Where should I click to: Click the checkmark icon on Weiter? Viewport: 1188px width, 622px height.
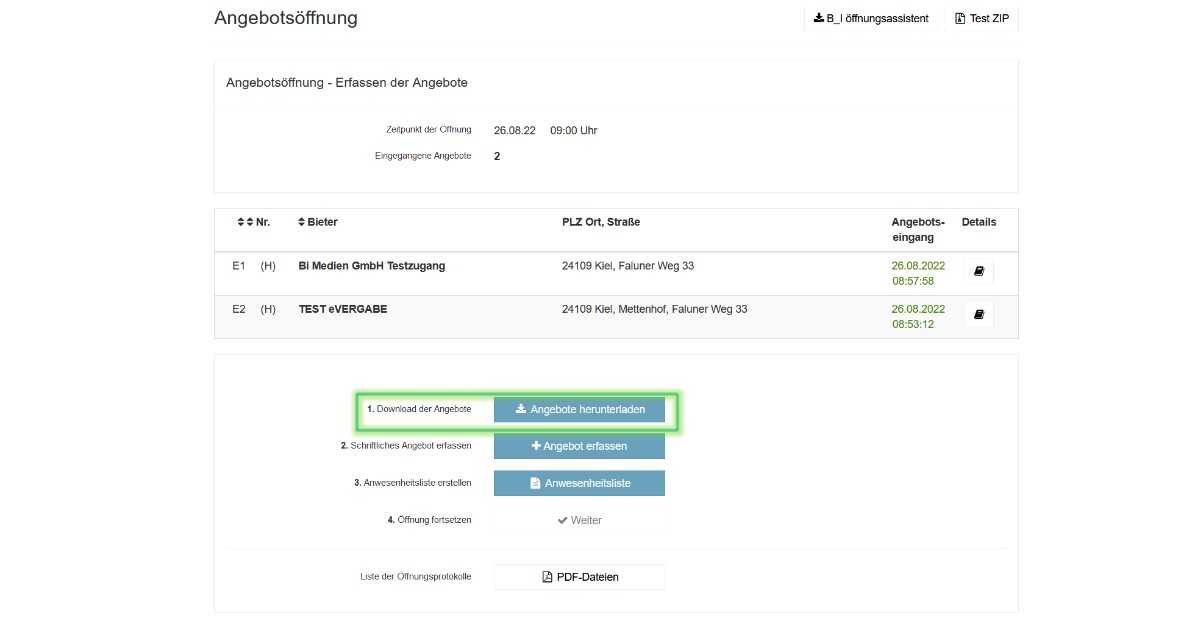[562, 519]
